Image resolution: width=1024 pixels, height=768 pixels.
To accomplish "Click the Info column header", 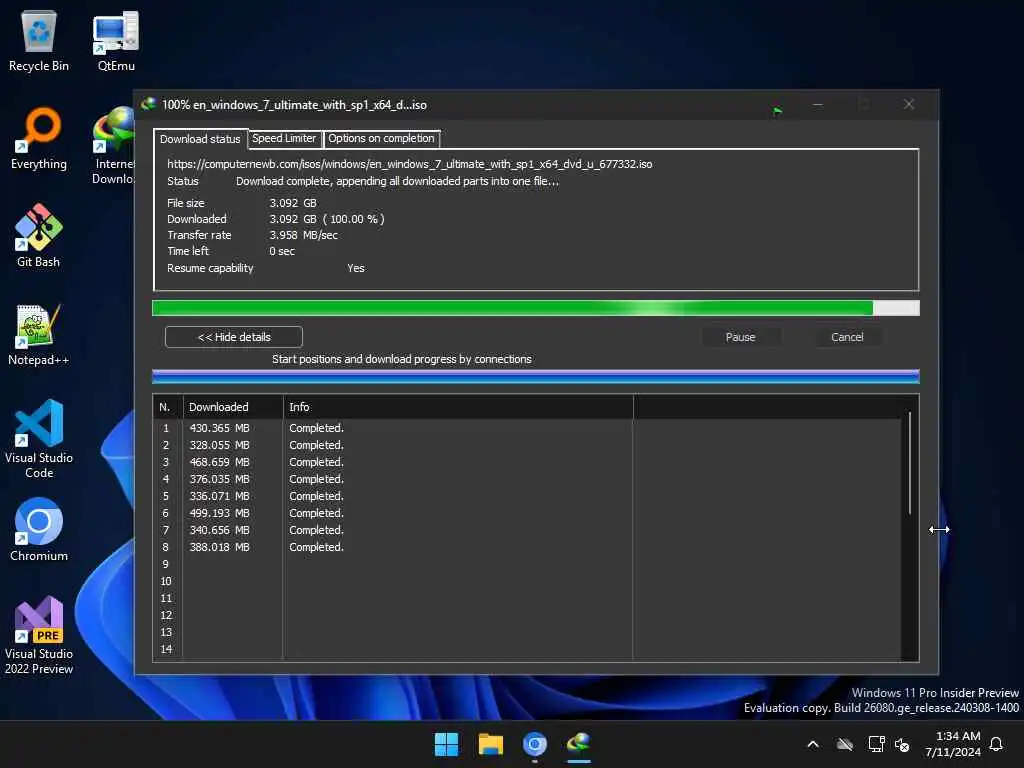I will point(458,407).
